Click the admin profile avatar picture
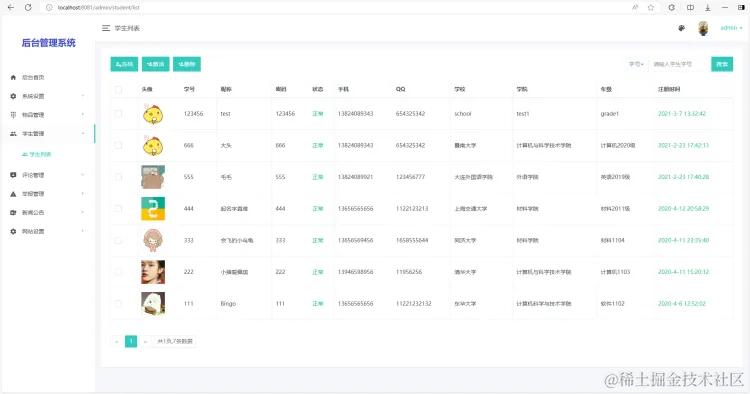750x394 pixels. coord(703,28)
